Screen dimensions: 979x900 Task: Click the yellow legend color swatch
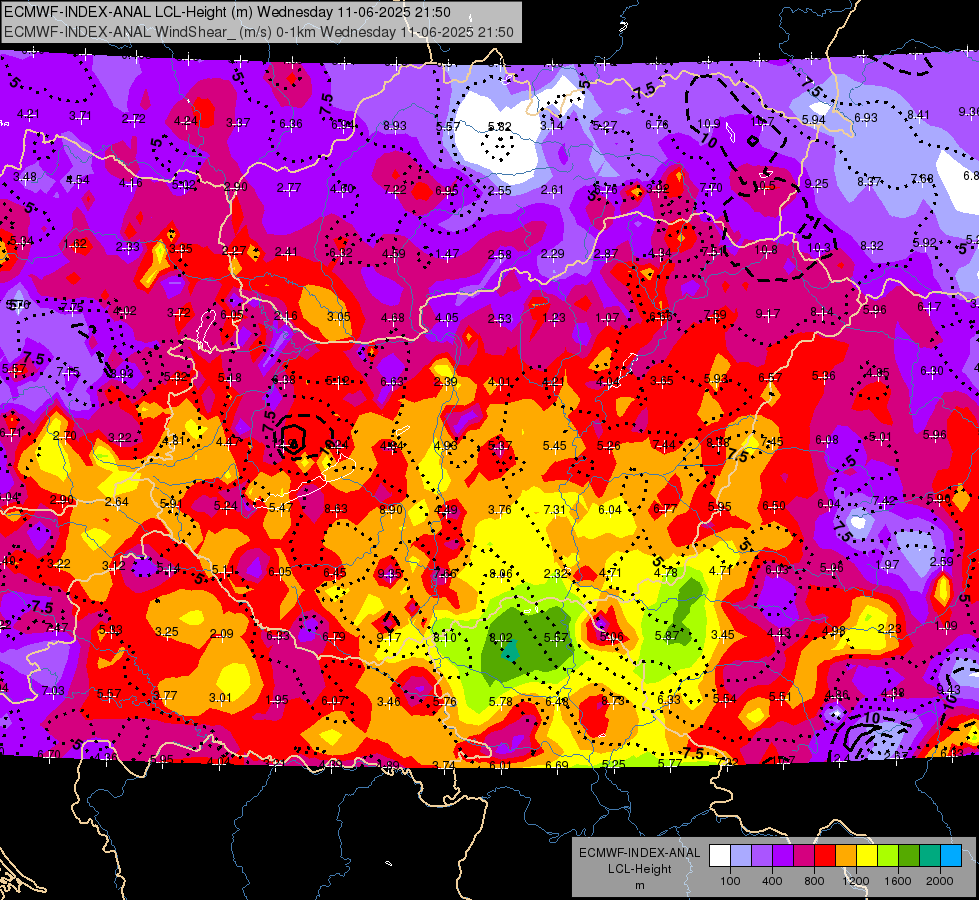pyautogui.click(x=867, y=856)
